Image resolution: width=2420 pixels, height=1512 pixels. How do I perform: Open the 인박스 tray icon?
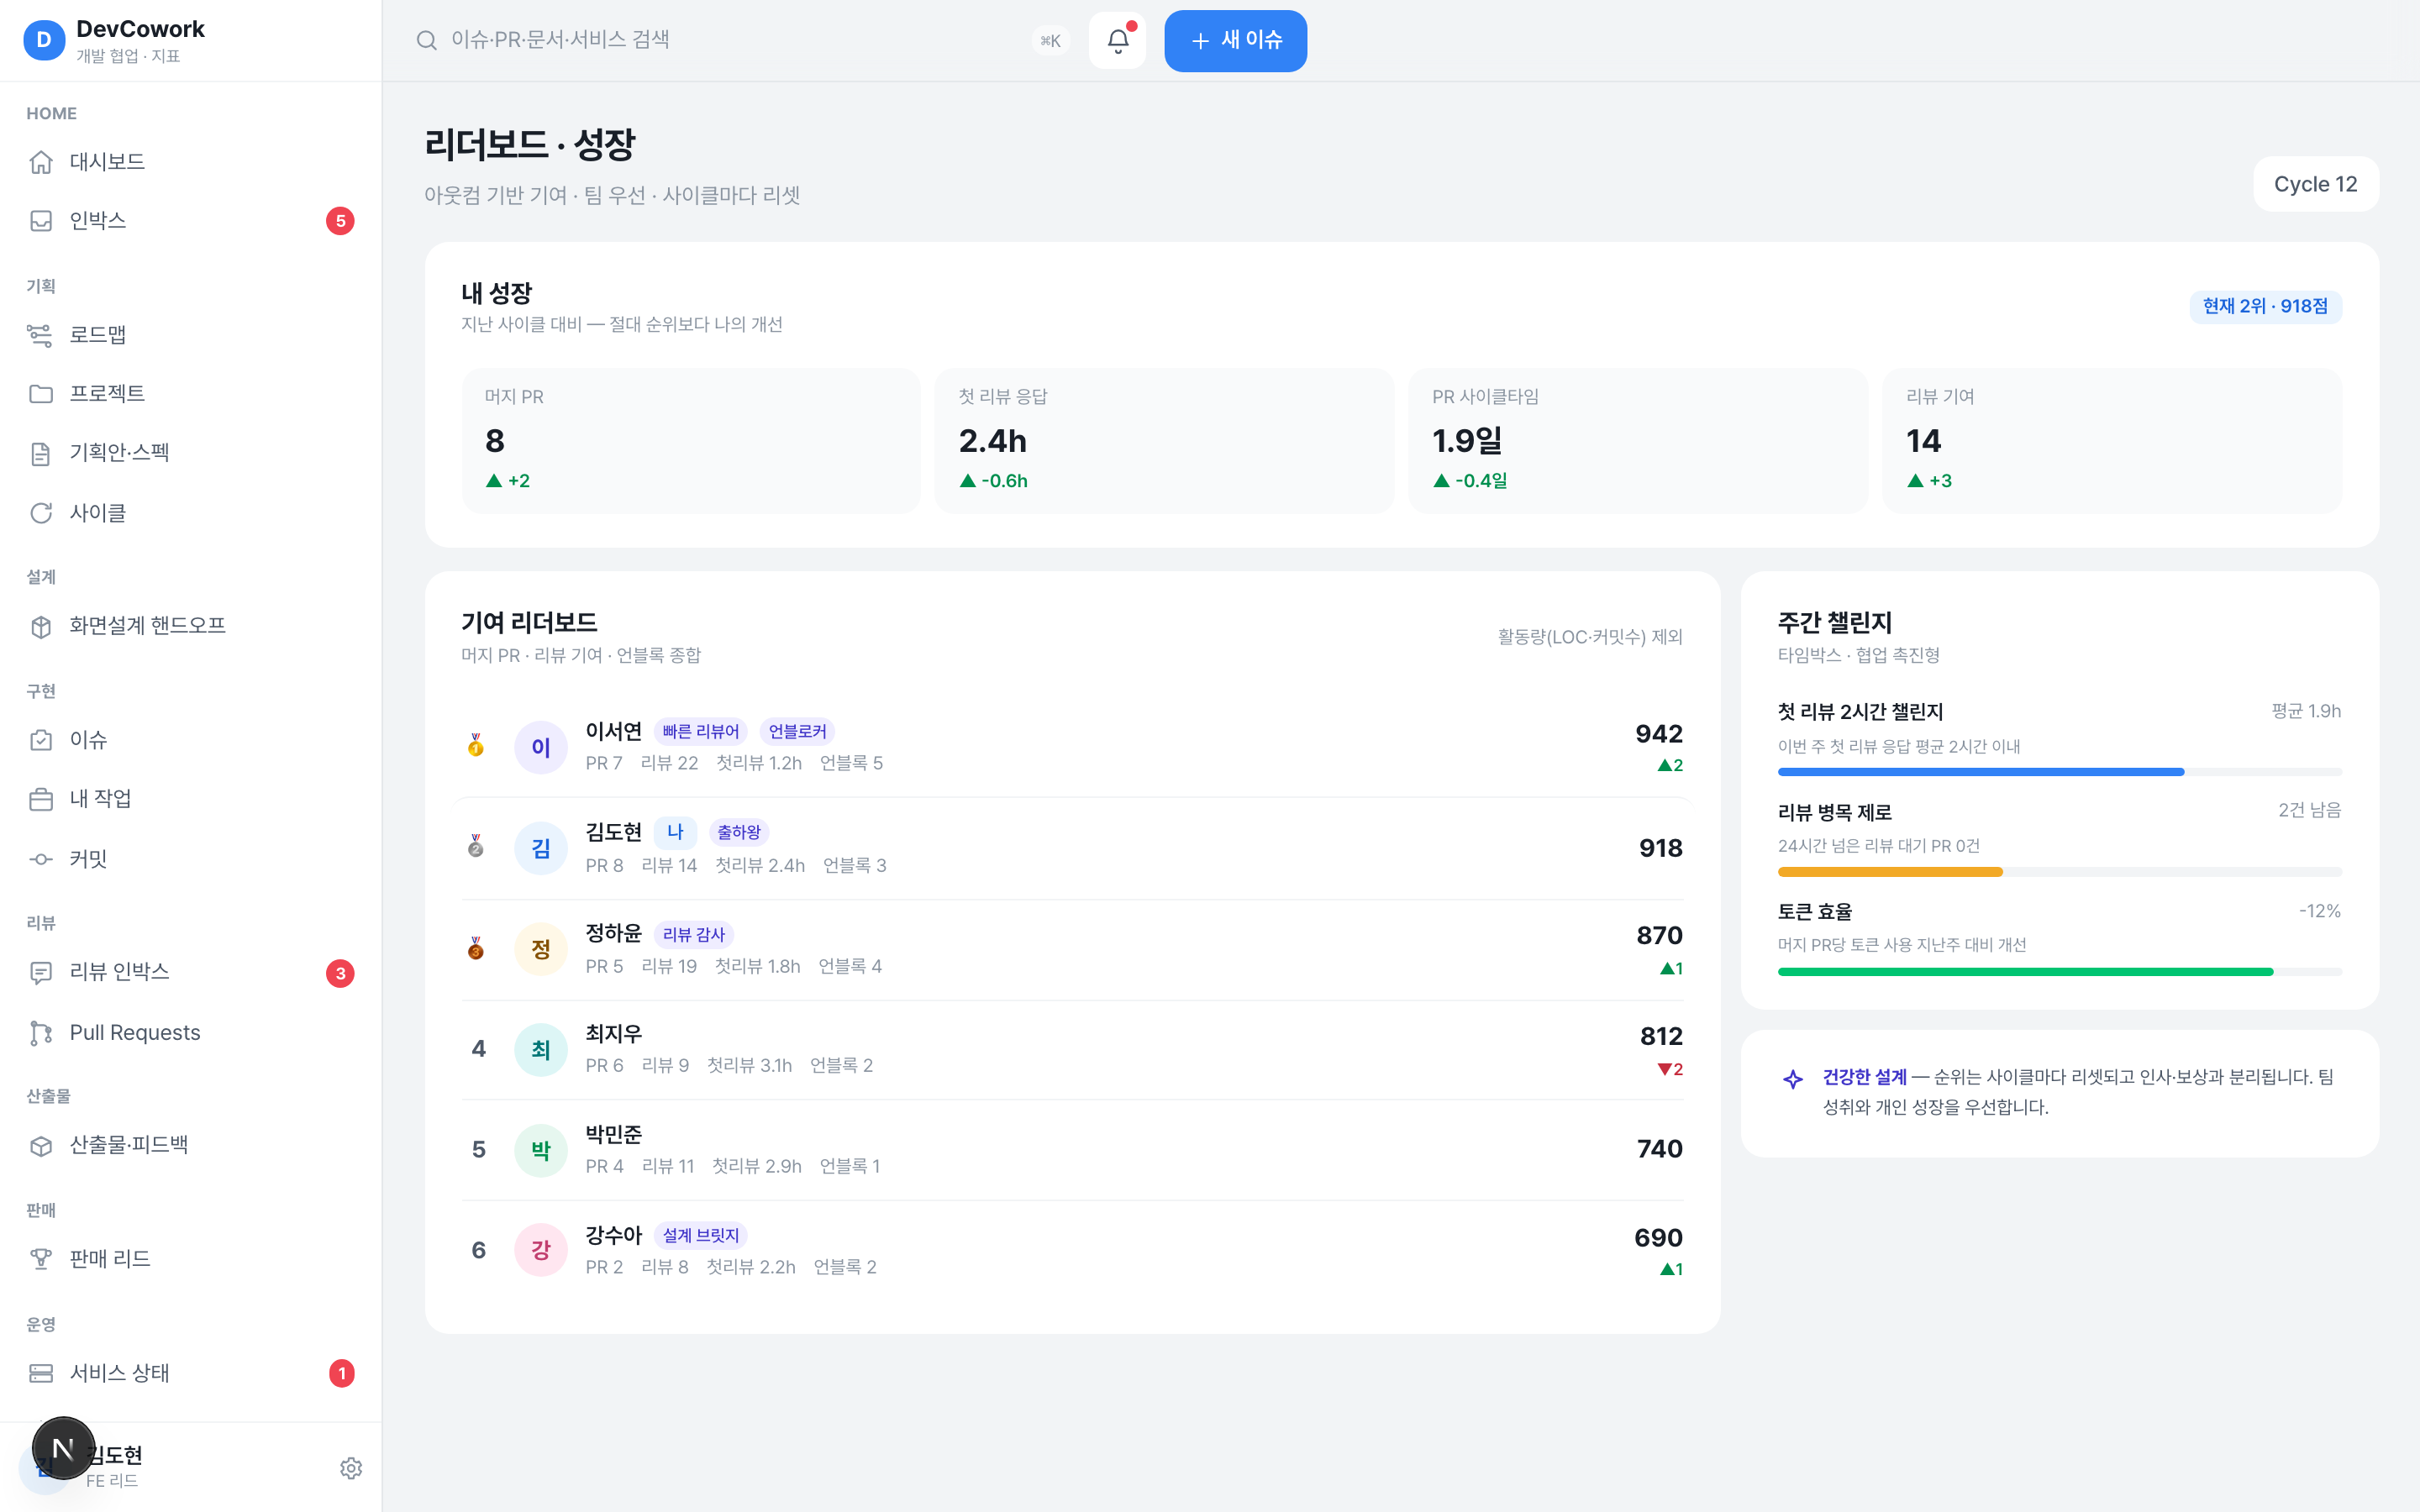(x=41, y=221)
